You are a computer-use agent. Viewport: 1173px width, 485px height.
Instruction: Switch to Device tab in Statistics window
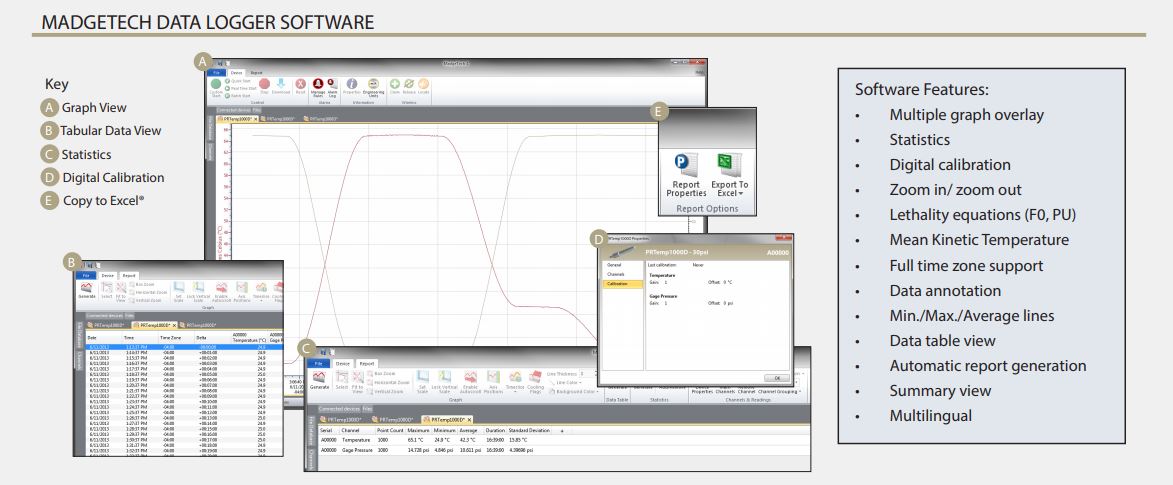click(343, 363)
